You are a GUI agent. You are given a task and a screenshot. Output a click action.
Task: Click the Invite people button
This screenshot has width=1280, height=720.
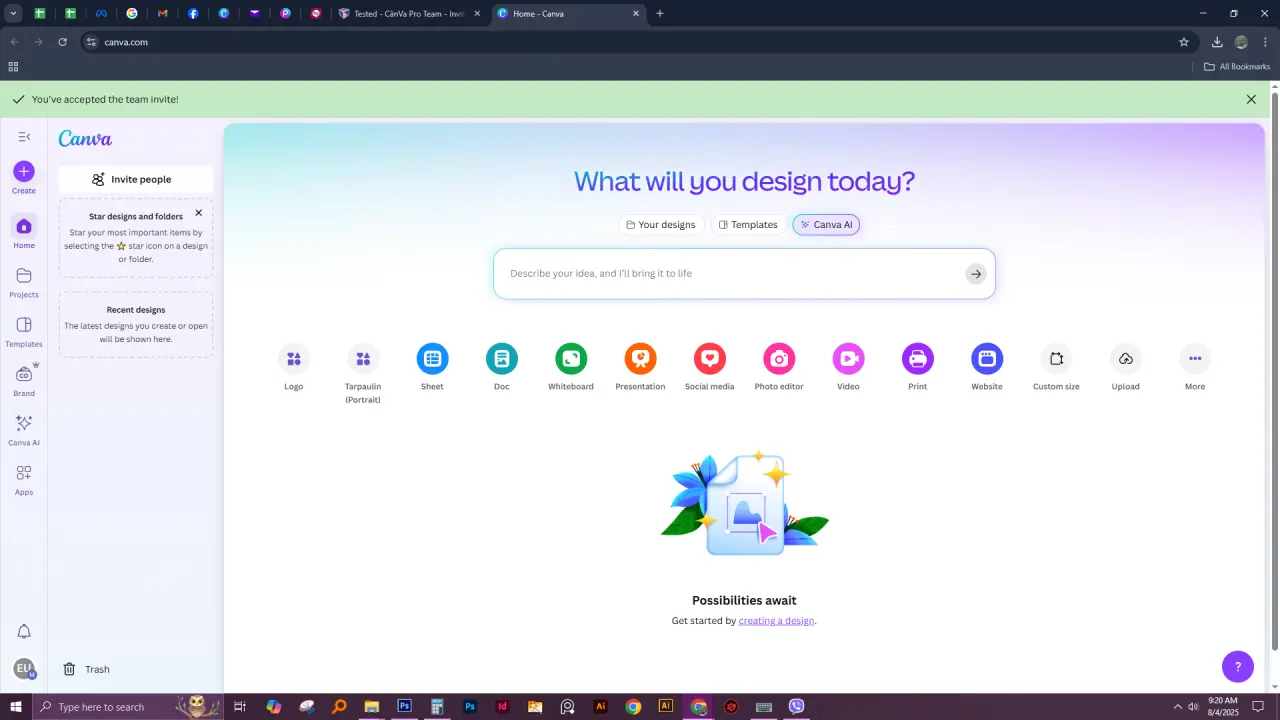pyautogui.click(x=136, y=179)
